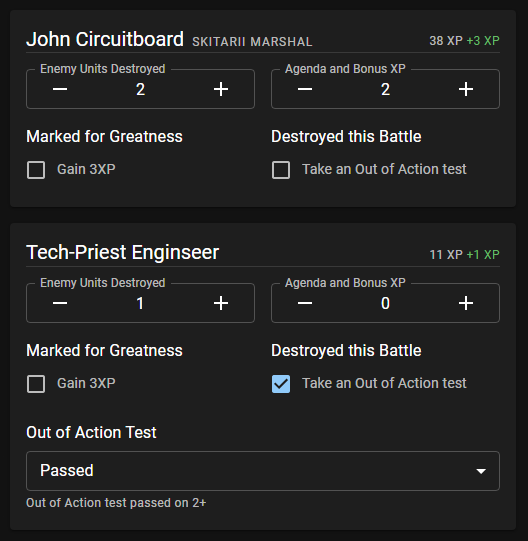The height and width of the screenshot is (541, 528).
Task: Increase John Circuitboard's Agenda and Bonus XP
Action: (466, 89)
